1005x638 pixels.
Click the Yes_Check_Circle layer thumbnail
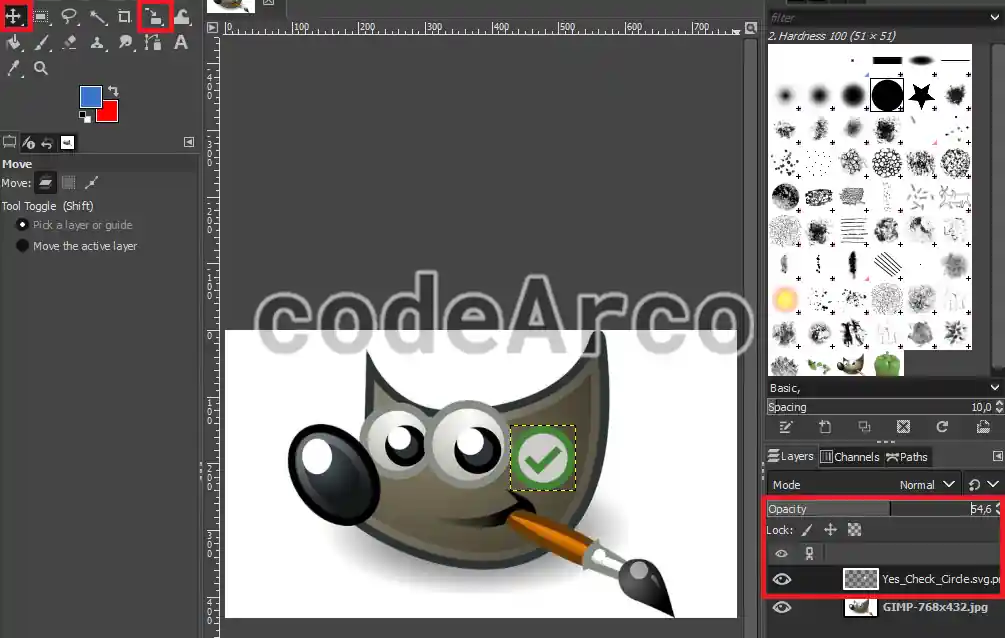click(861, 579)
